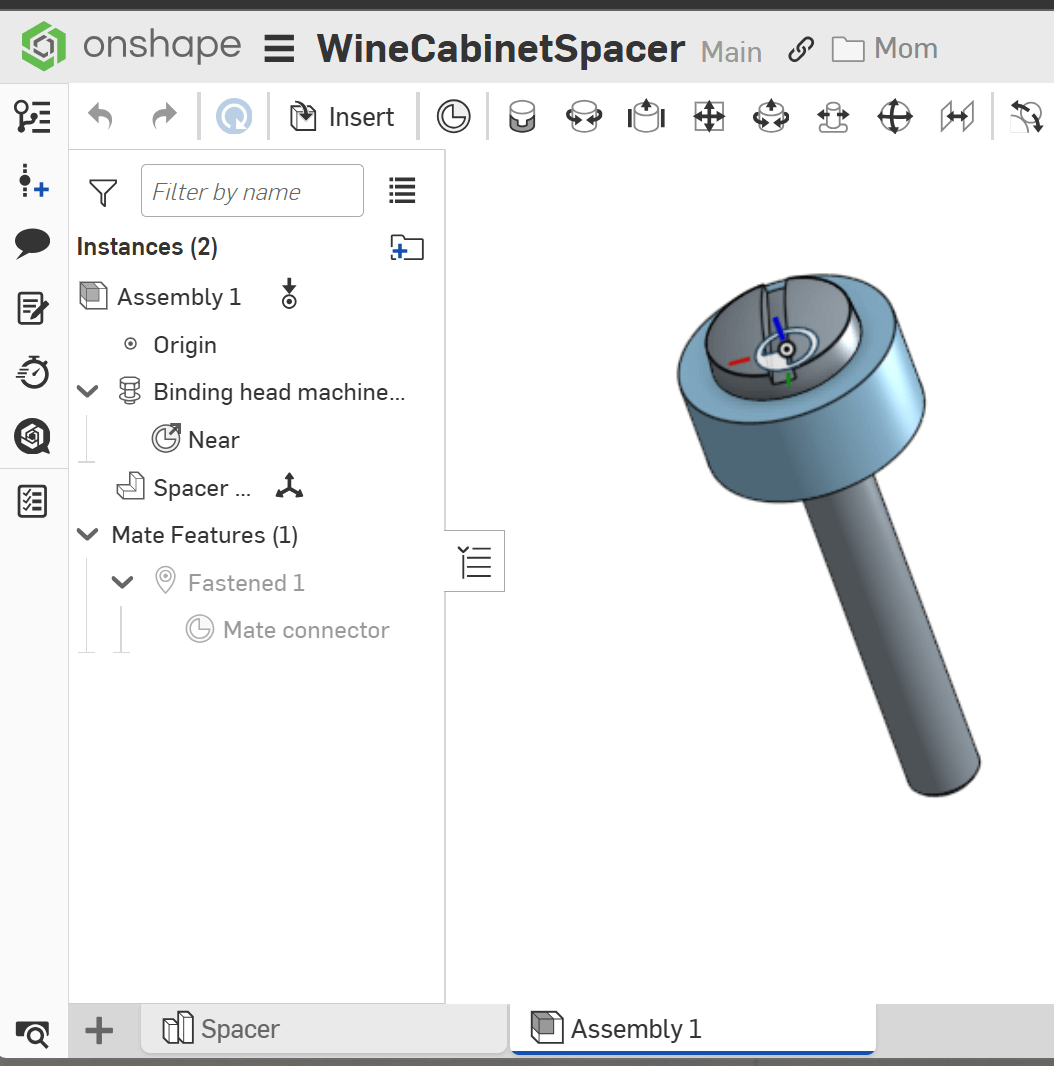Click the Insert button
This screenshot has width=1054, height=1066.
click(342, 117)
